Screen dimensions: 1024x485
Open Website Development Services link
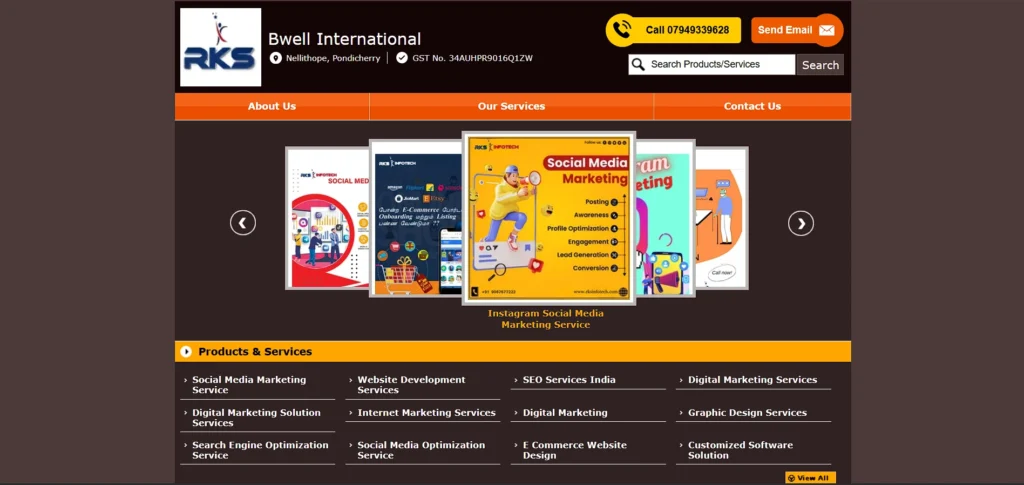click(x=411, y=384)
